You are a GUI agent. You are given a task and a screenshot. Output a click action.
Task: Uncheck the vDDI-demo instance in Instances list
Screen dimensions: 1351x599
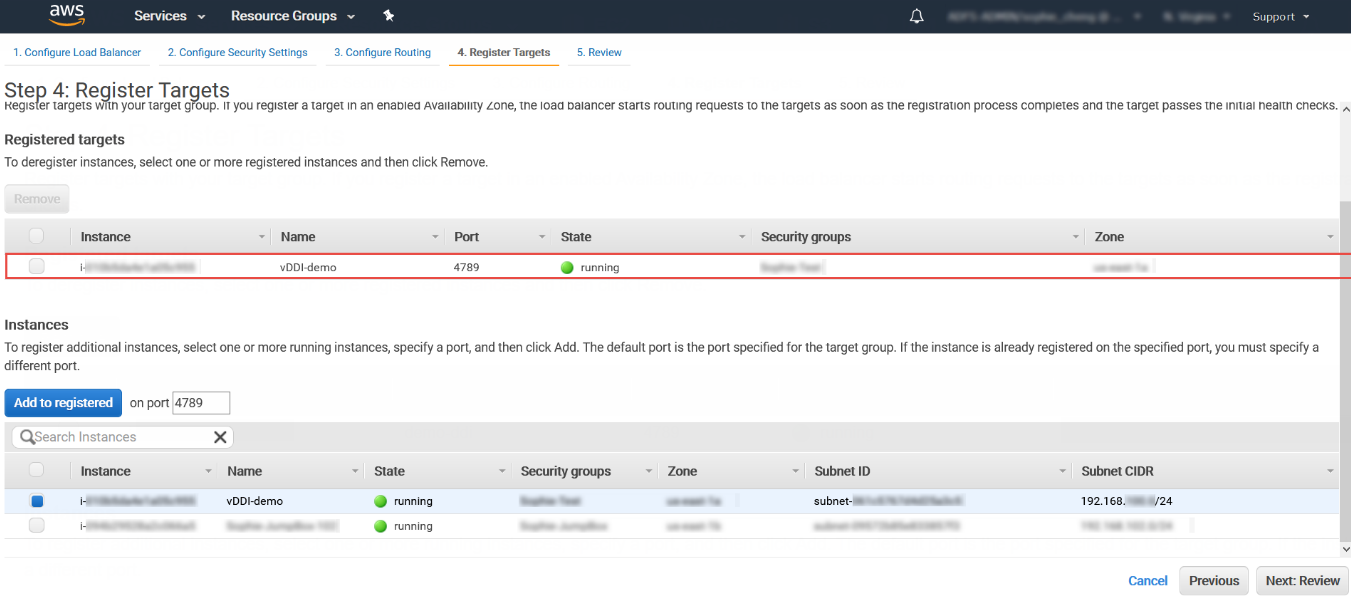pyautogui.click(x=37, y=501)
